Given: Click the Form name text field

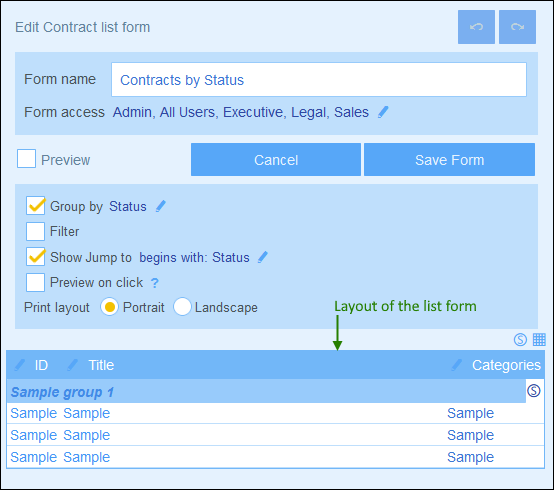Looking at the screenshot, I should tap(319, 80).
